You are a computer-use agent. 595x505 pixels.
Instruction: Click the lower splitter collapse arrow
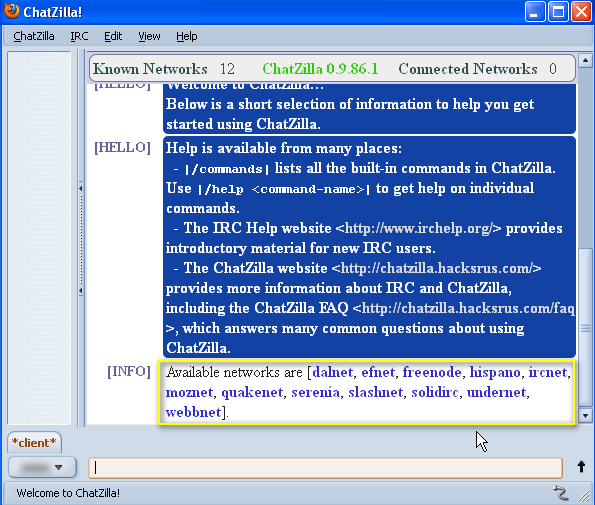point(81,291)
